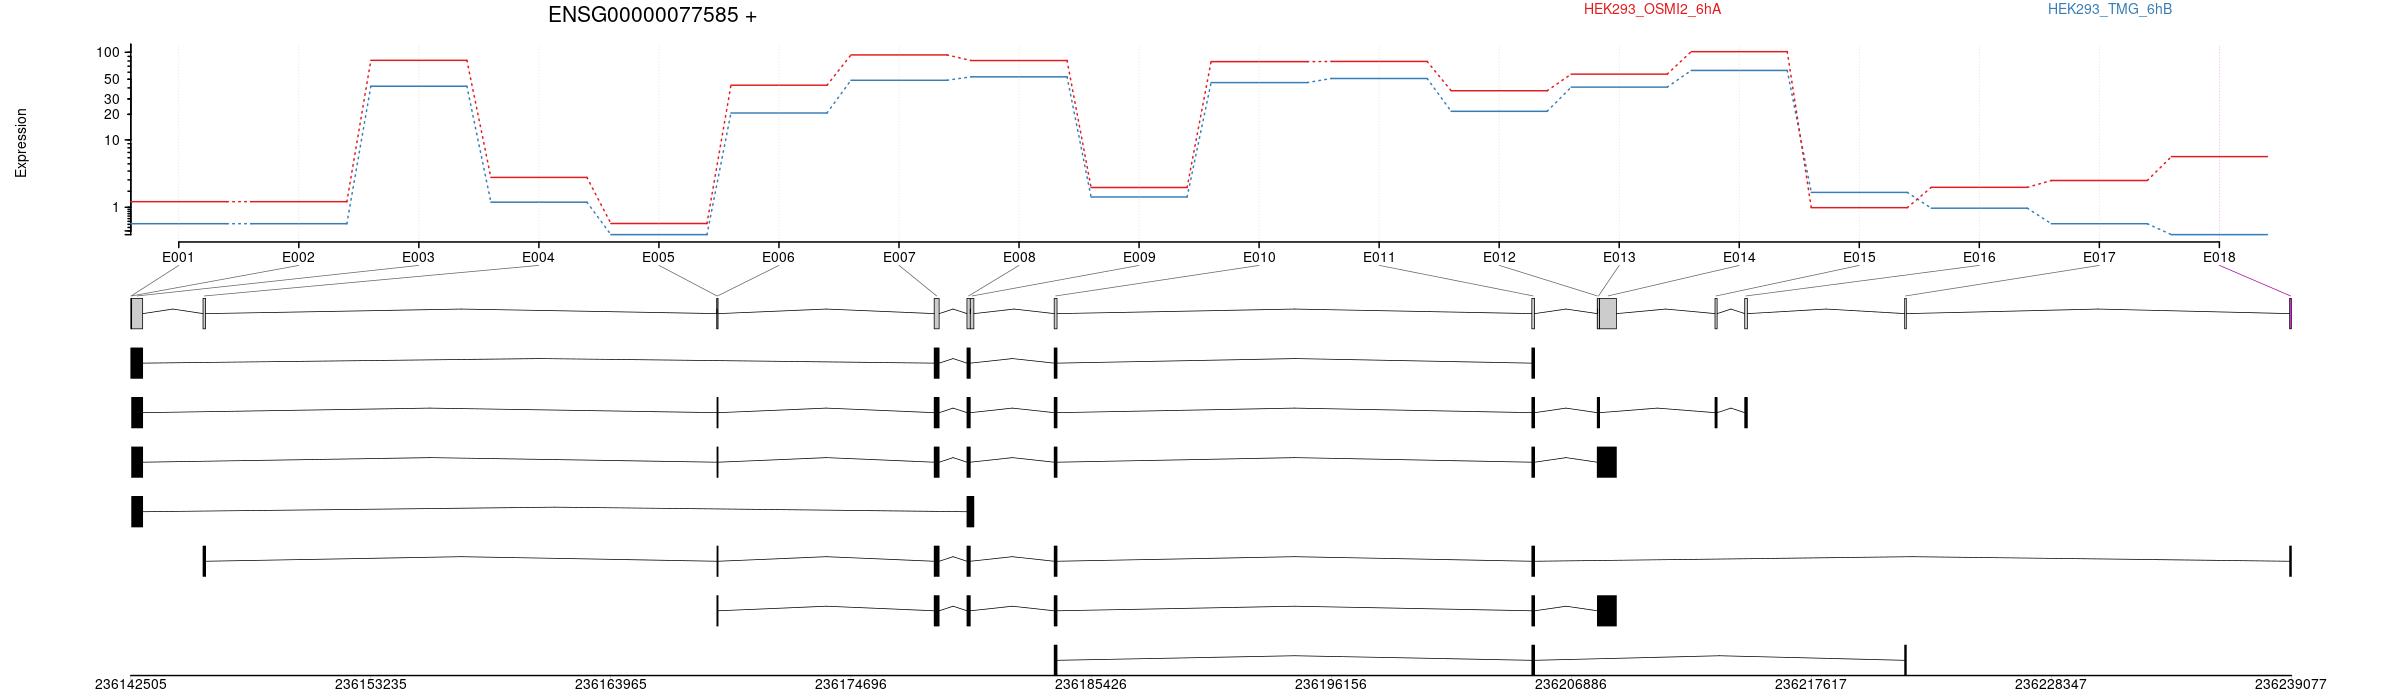Click genomic coordinate 236239077
This screenshot has width=2400, height=700.
(x=2291, y=685)
